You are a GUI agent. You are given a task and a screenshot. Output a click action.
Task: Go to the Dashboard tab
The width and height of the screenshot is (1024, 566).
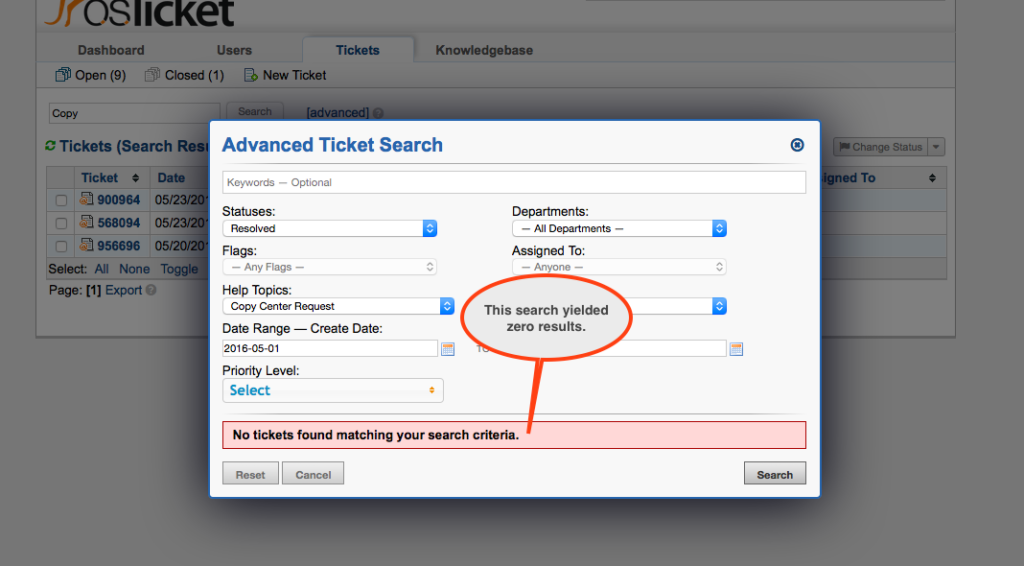tap(111, 50)
